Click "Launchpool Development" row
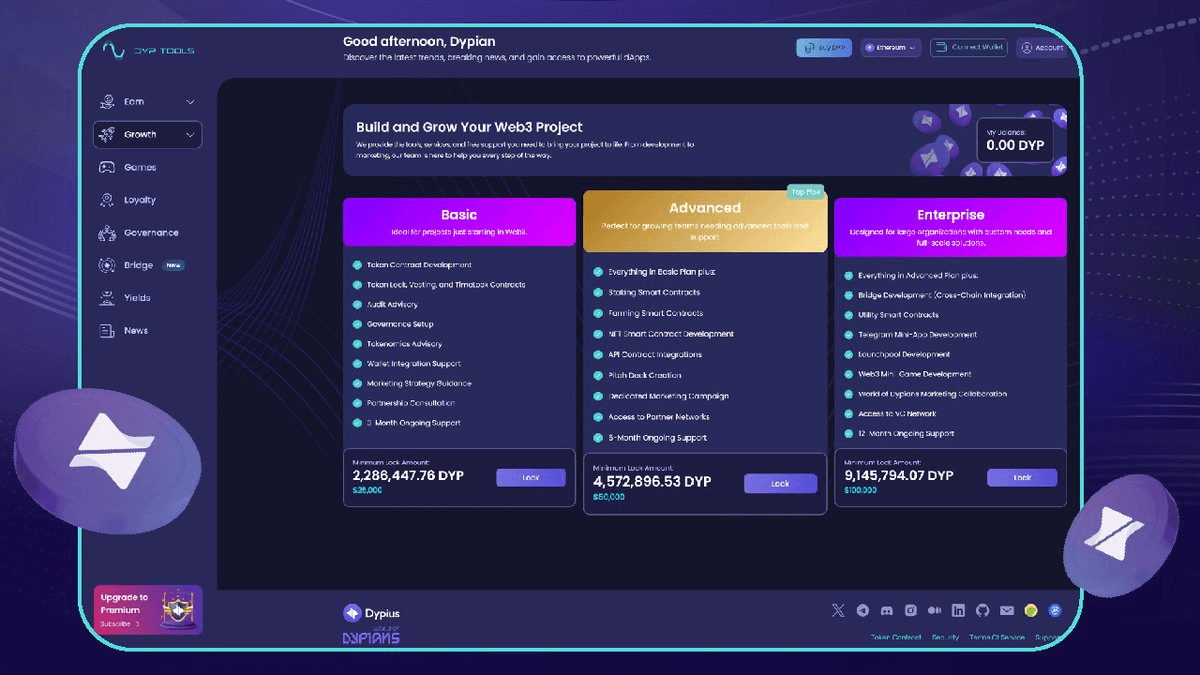Screen dimensions: 1200x675 [x=904, y=354]
